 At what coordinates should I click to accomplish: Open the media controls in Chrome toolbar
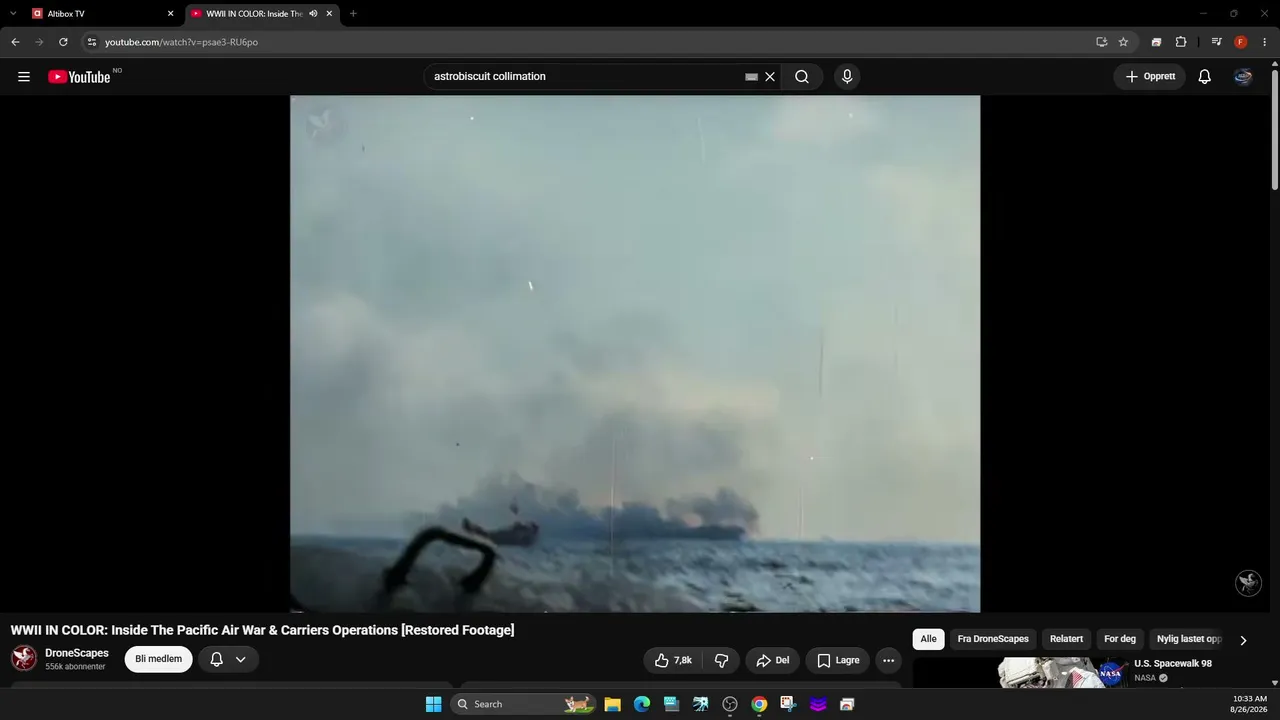(x=1216, y=42)
